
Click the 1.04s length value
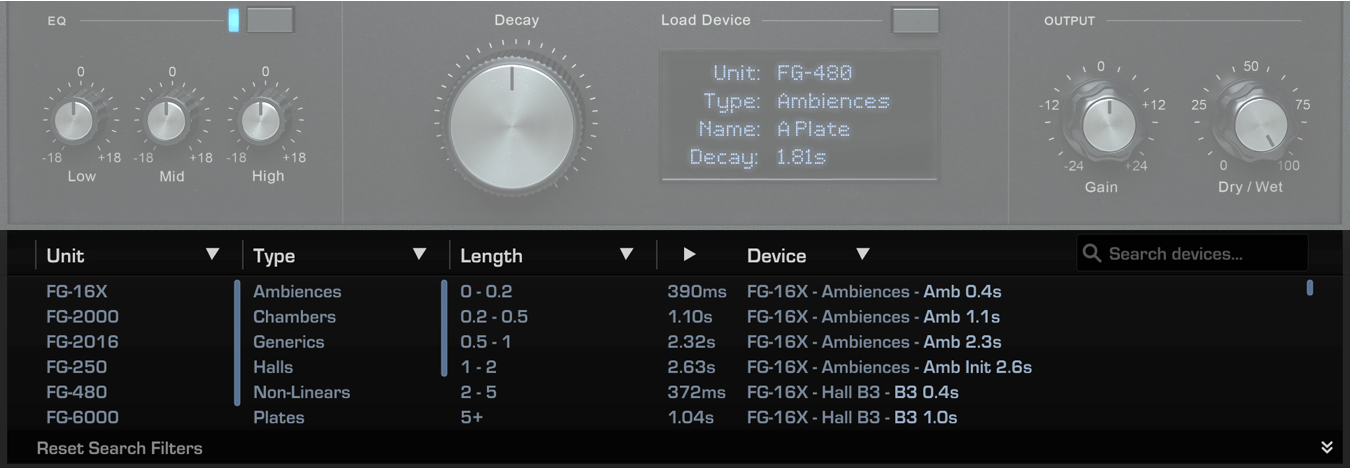click(x=691, y=417)
